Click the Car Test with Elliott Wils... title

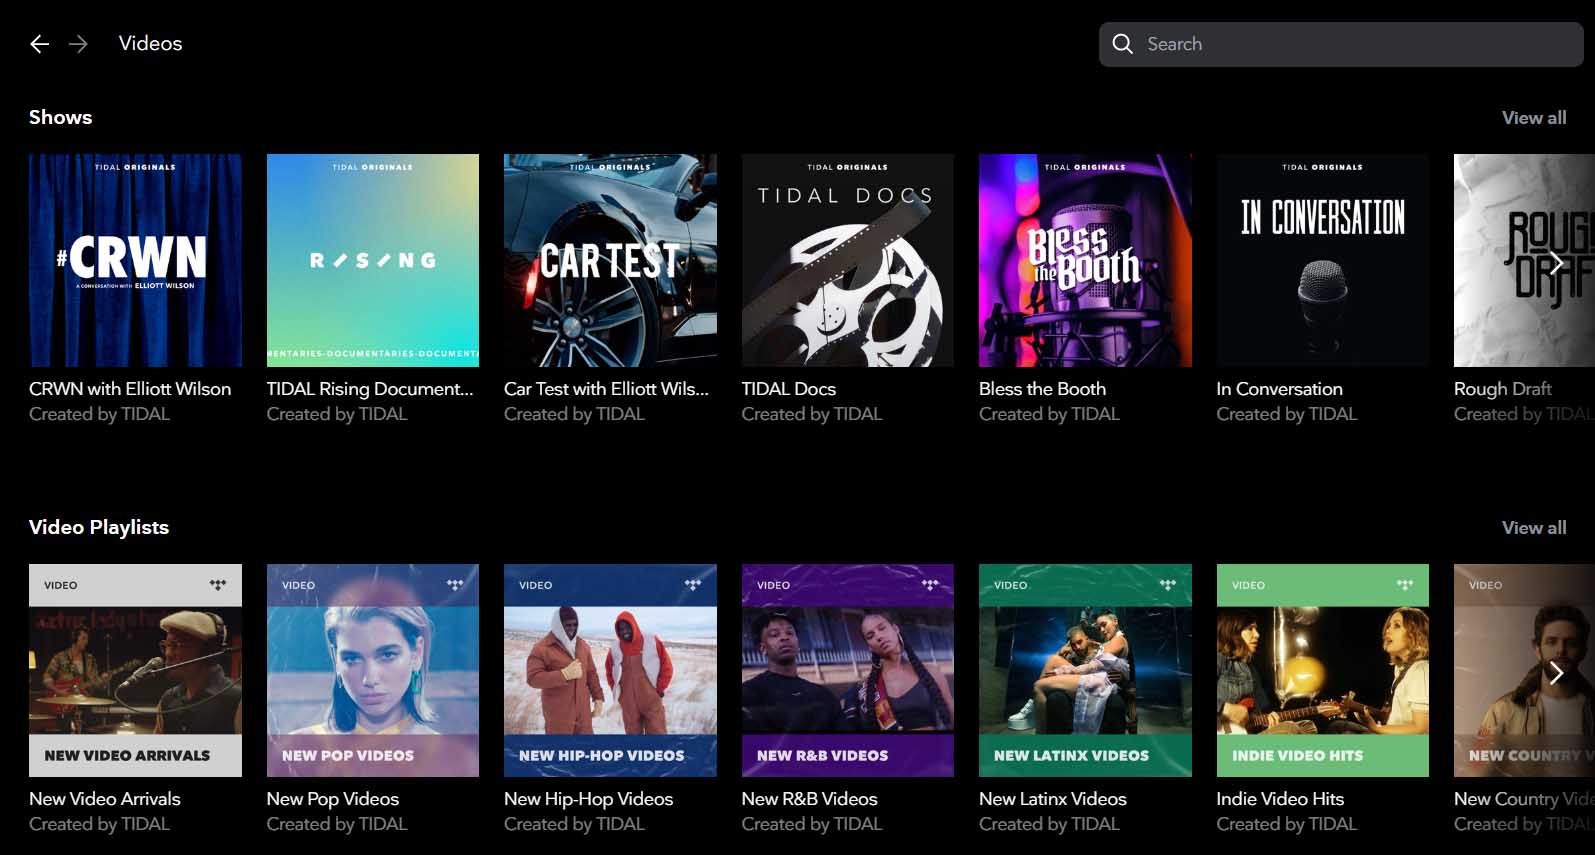pyautogui.click(x=607, y=389)
